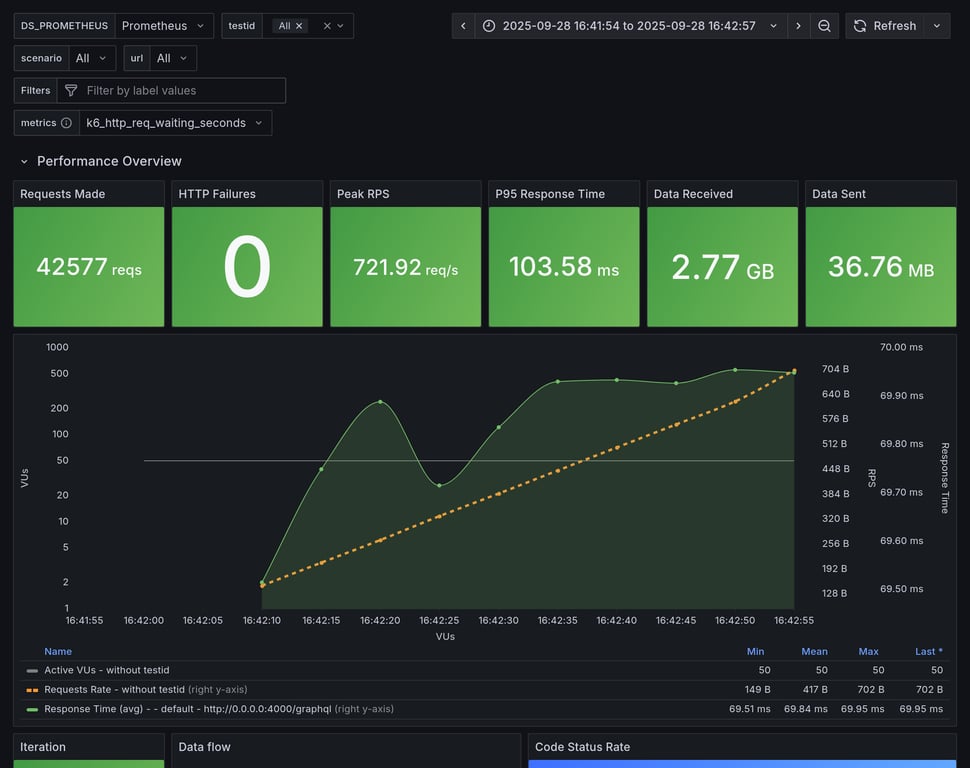Open the scenario variable dropdown
The image size is (970, 768).
(92, 58)
